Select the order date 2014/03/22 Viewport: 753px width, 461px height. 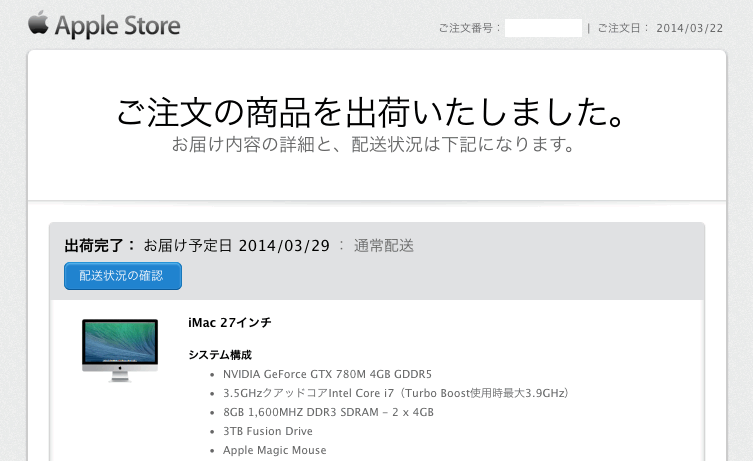[x=690, y=28]
